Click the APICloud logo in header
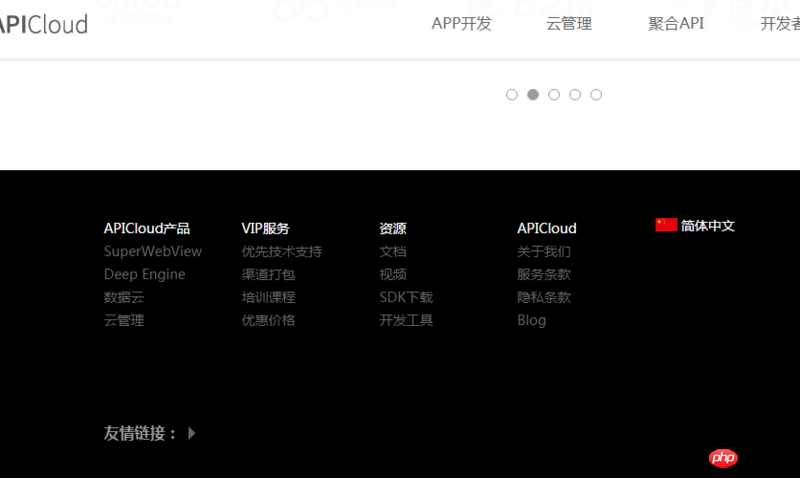Screen dimensions: 800x478 click(43, 24)
